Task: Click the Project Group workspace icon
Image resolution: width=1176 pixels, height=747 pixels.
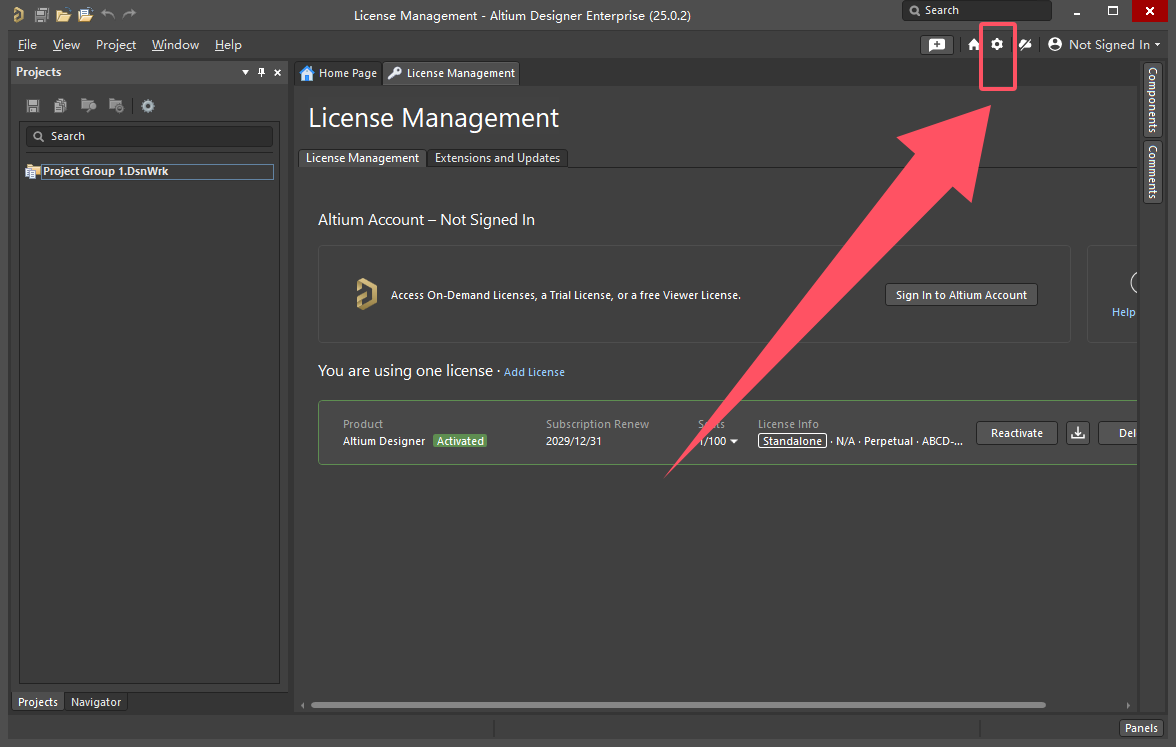Action: [32, 172]
